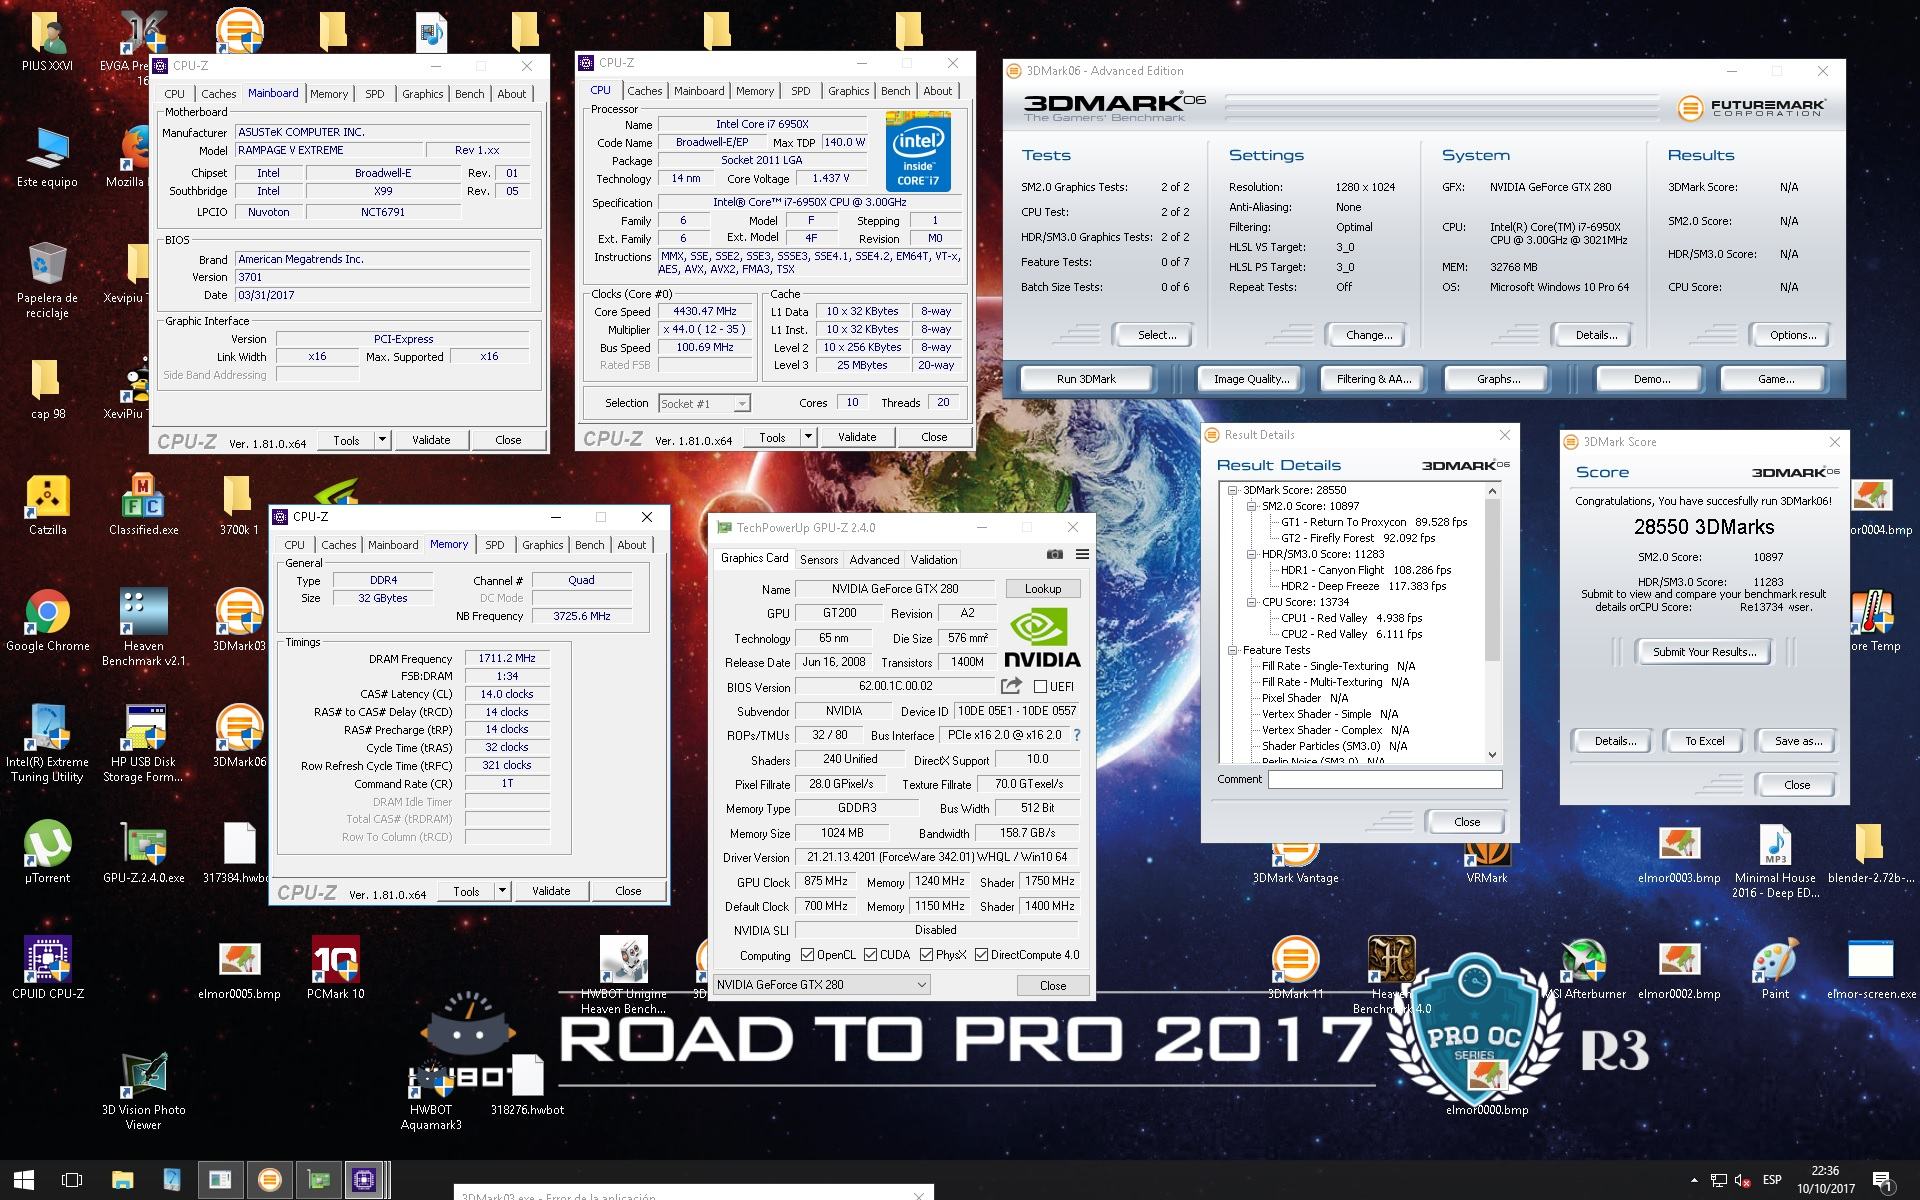This screenshot has width=1920, height=1200.
Task: Open the Windows Start menu
Action: [24, 1180]
